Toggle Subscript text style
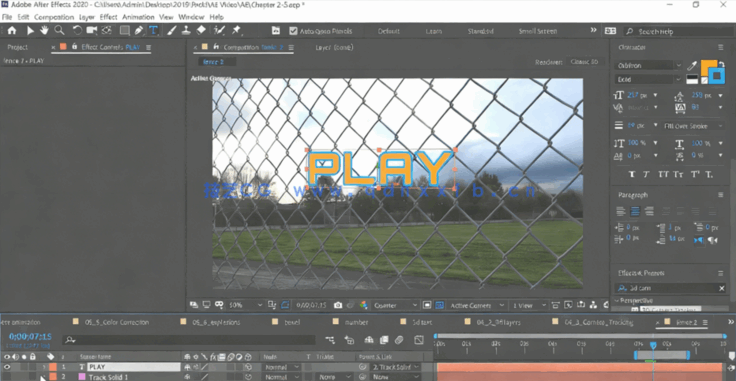The width and height of the screenshot is (736, 381). [x=709, y=174]
